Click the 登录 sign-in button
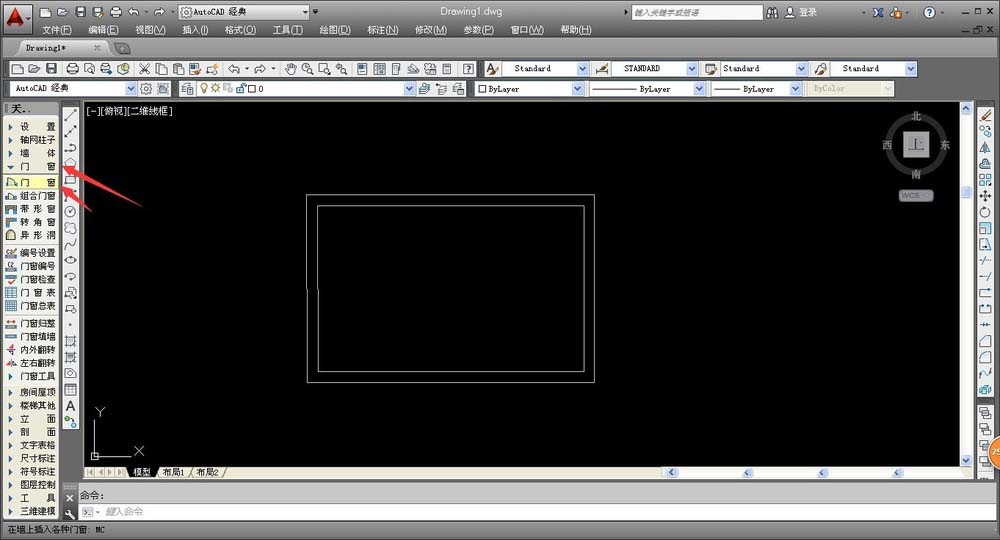 (x=801, y=12)
